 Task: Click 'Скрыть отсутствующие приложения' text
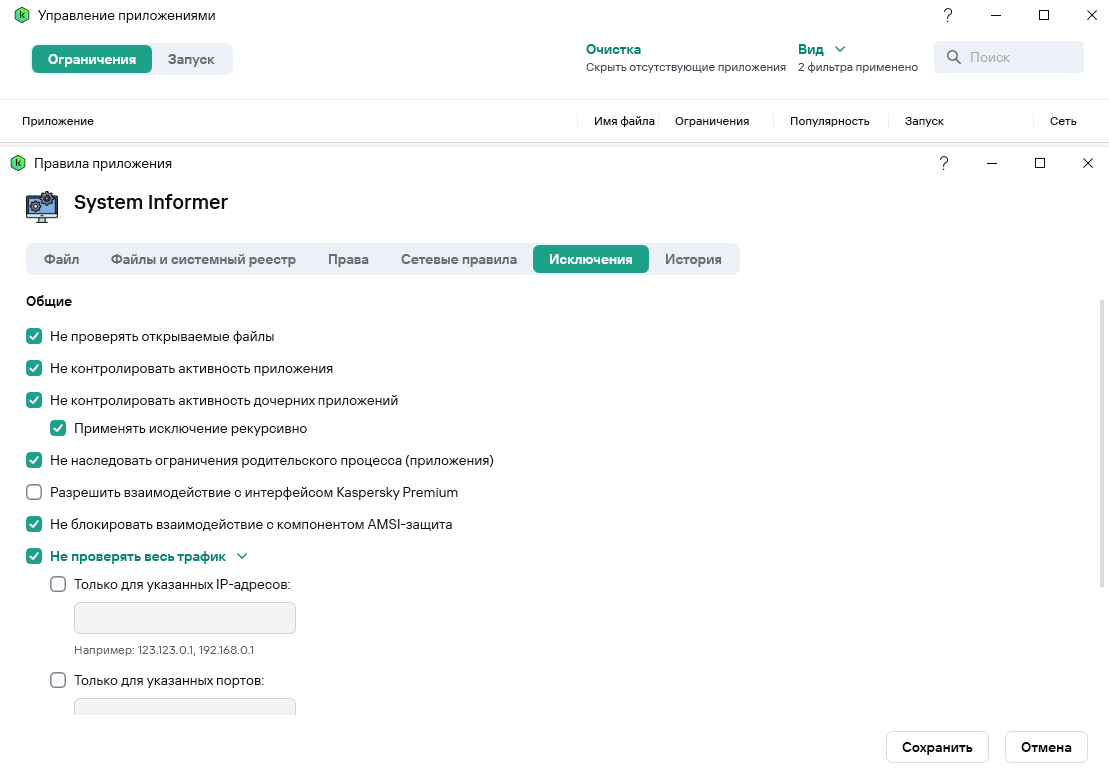tap(685, 67)
